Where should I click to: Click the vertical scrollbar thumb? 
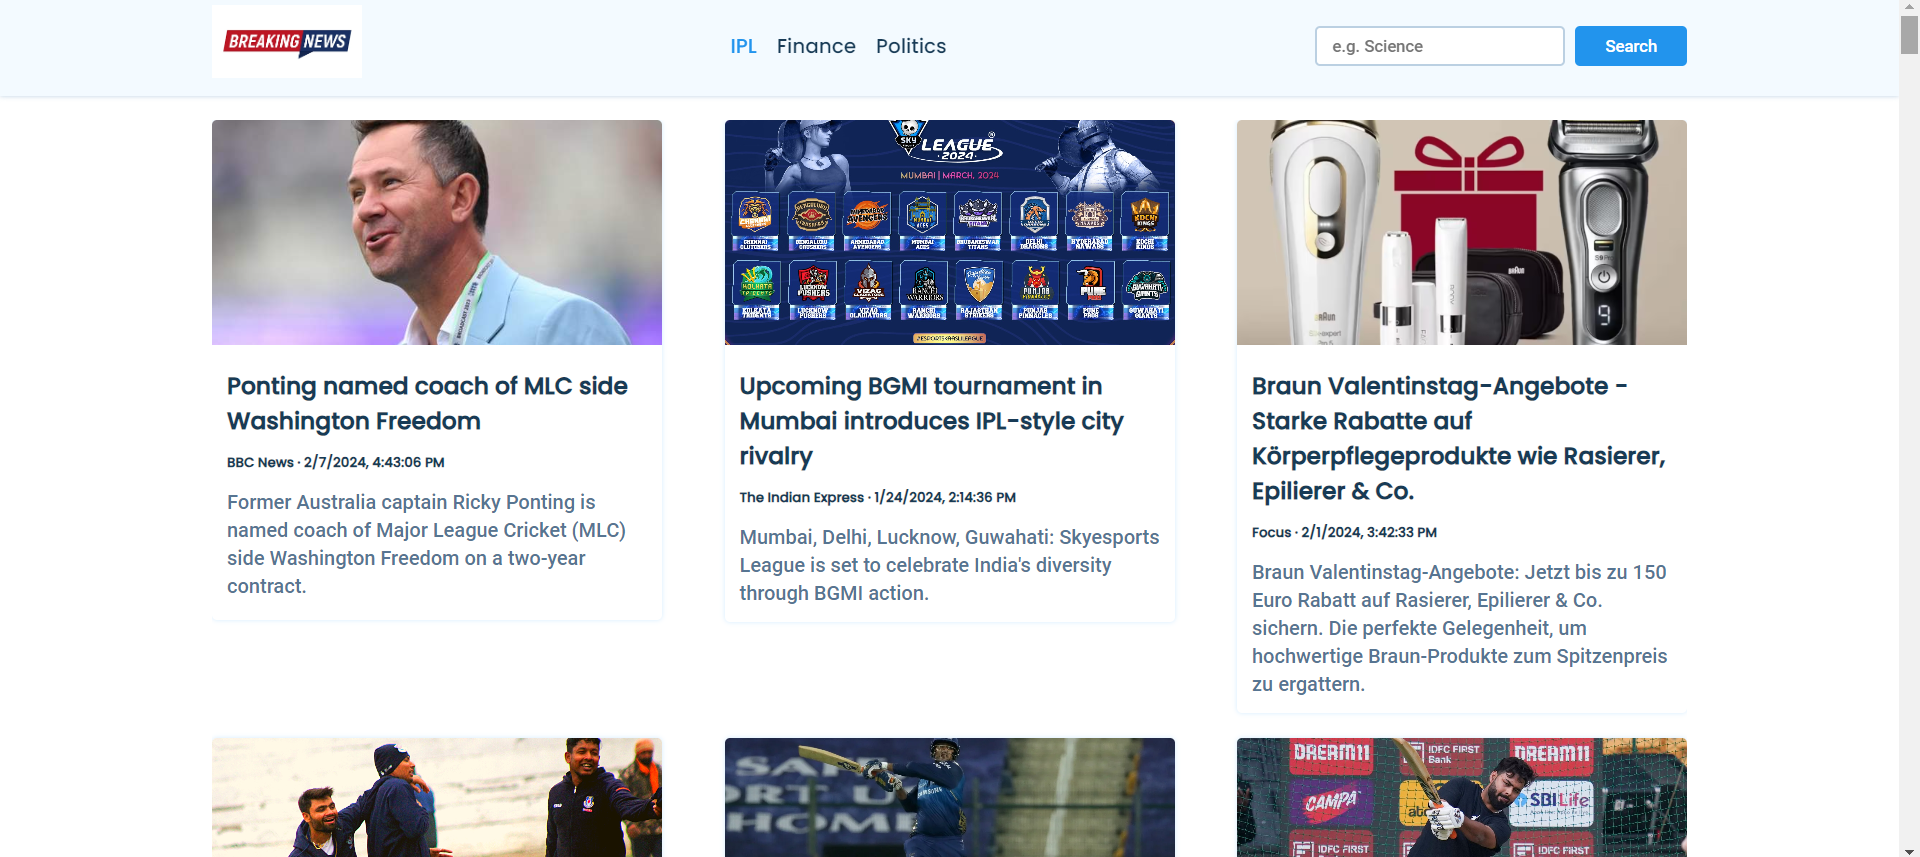(x=1909, y=35)
